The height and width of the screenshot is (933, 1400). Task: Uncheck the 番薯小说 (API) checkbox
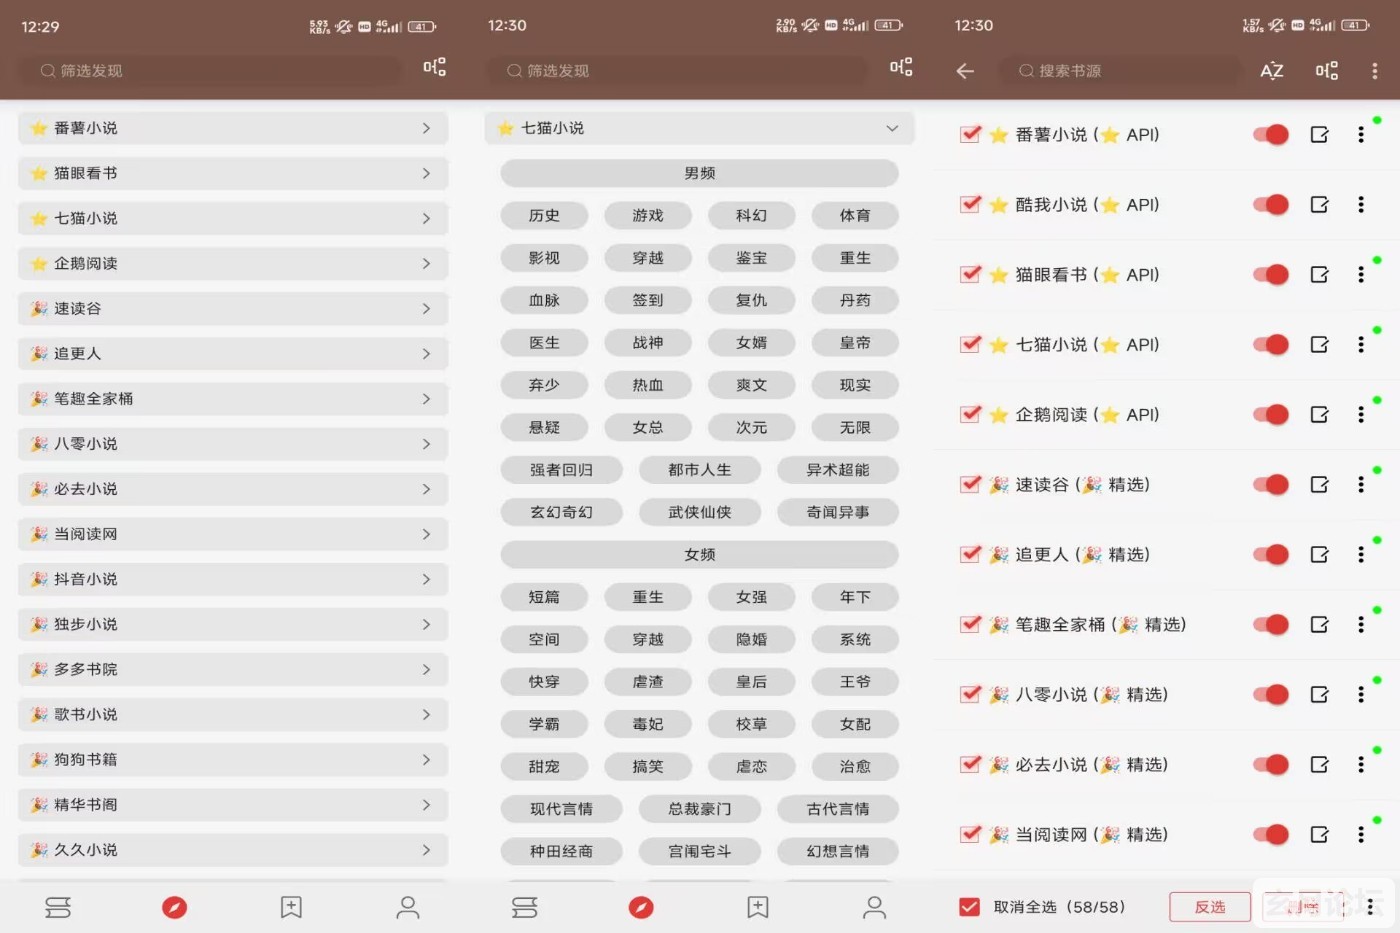click(x=970, y=134)
